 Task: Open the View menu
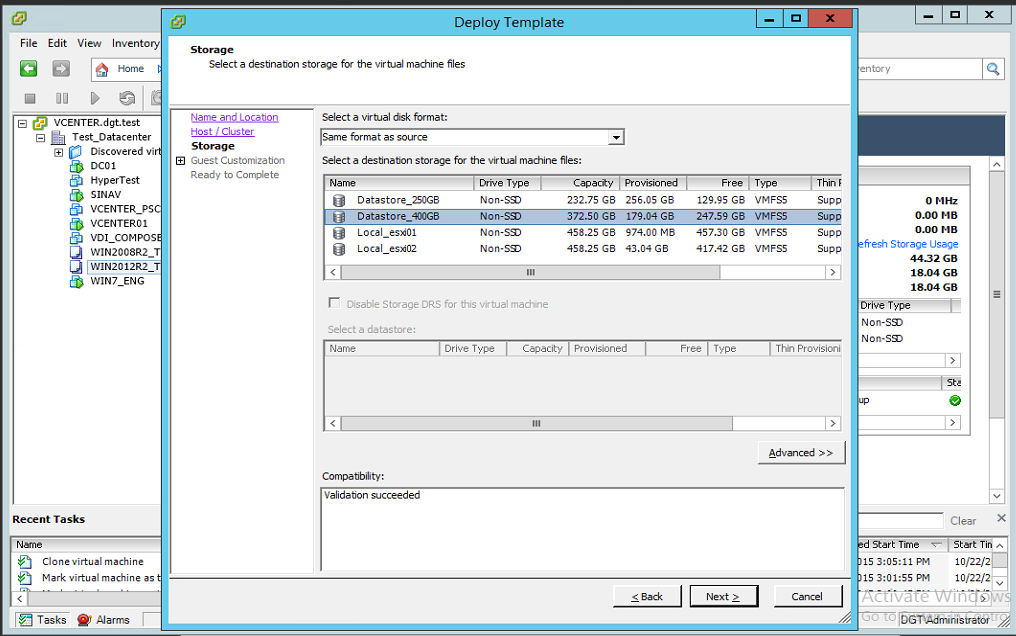pos(89,43)
